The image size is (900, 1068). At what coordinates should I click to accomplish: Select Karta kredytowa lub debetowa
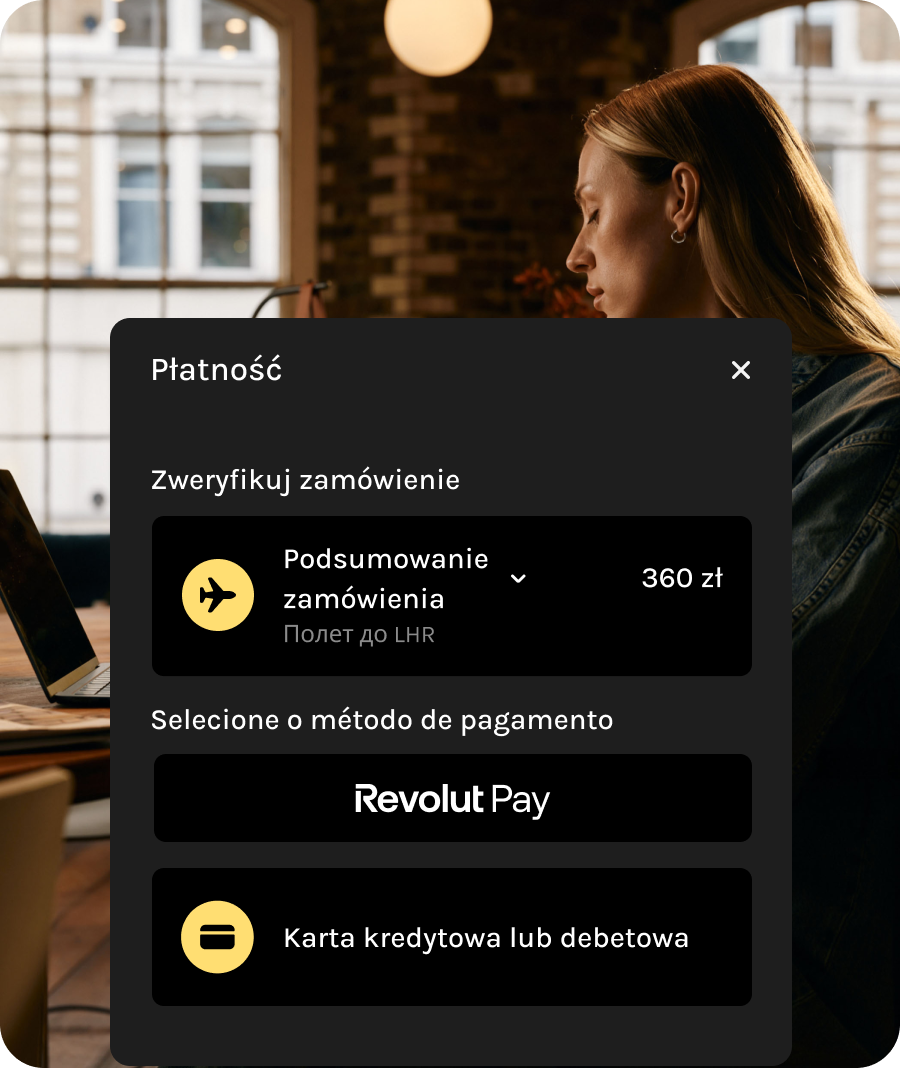pos(486,938)
